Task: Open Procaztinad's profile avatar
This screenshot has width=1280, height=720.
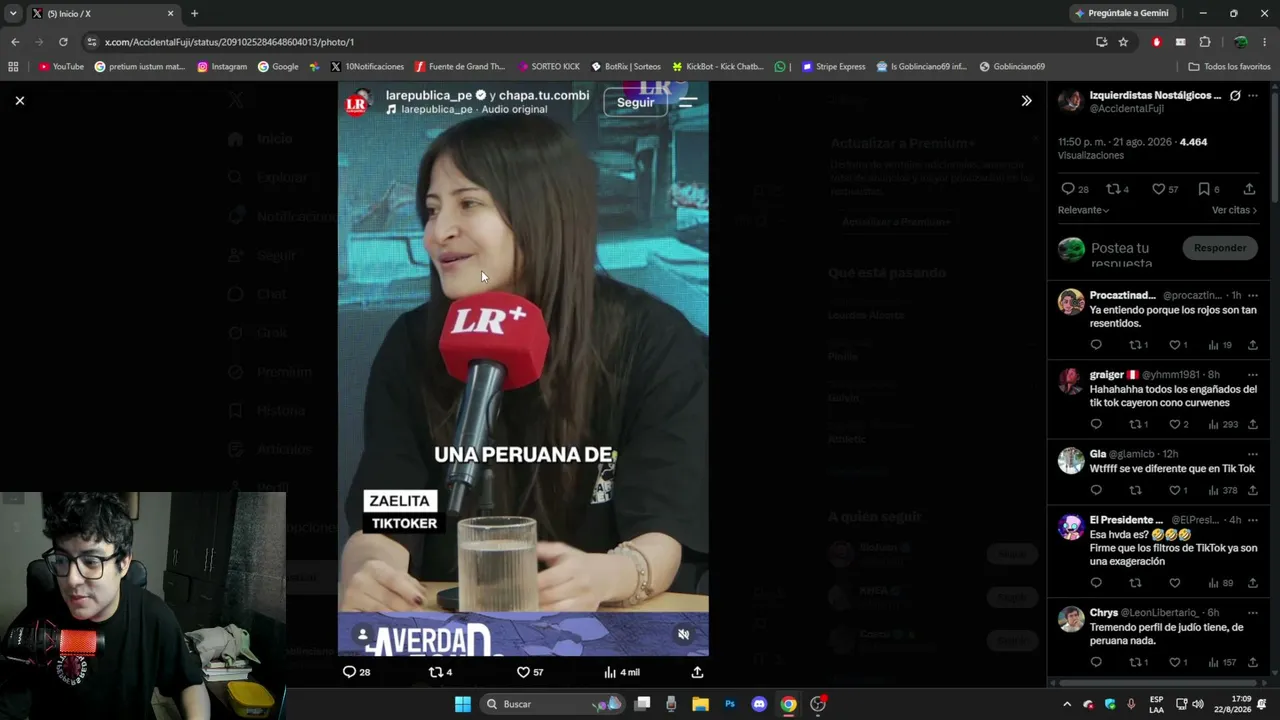Action: pyautogui.click(x=1071, y=302)
